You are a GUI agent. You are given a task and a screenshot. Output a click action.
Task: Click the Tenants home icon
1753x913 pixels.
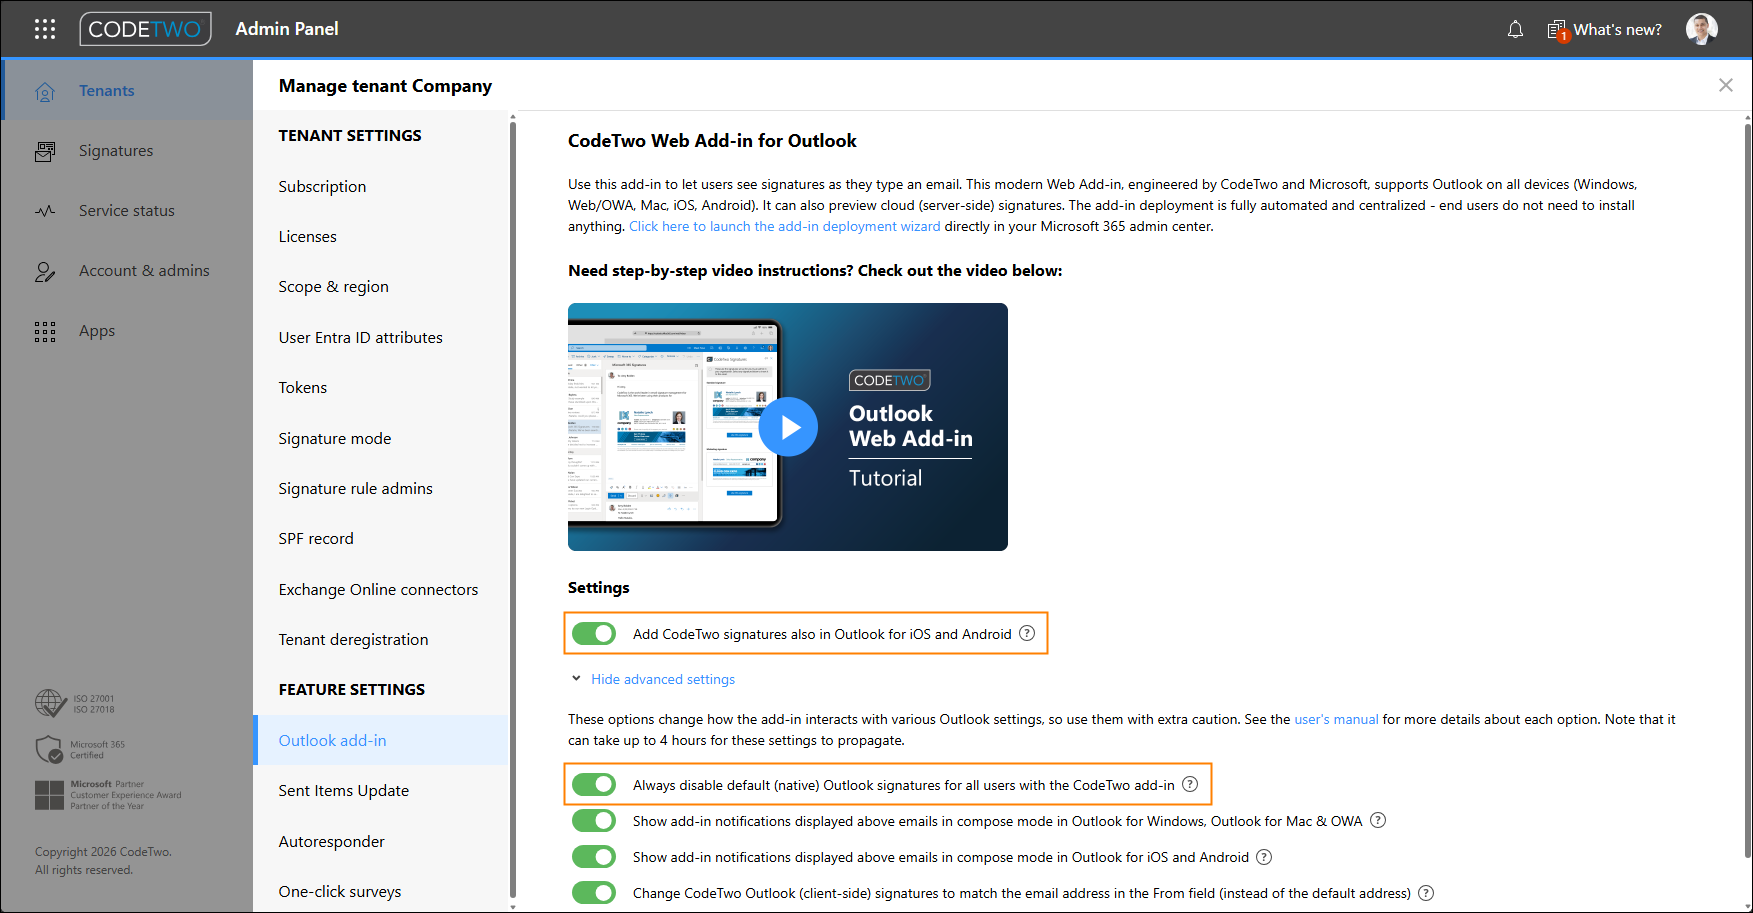click(45, 91)
